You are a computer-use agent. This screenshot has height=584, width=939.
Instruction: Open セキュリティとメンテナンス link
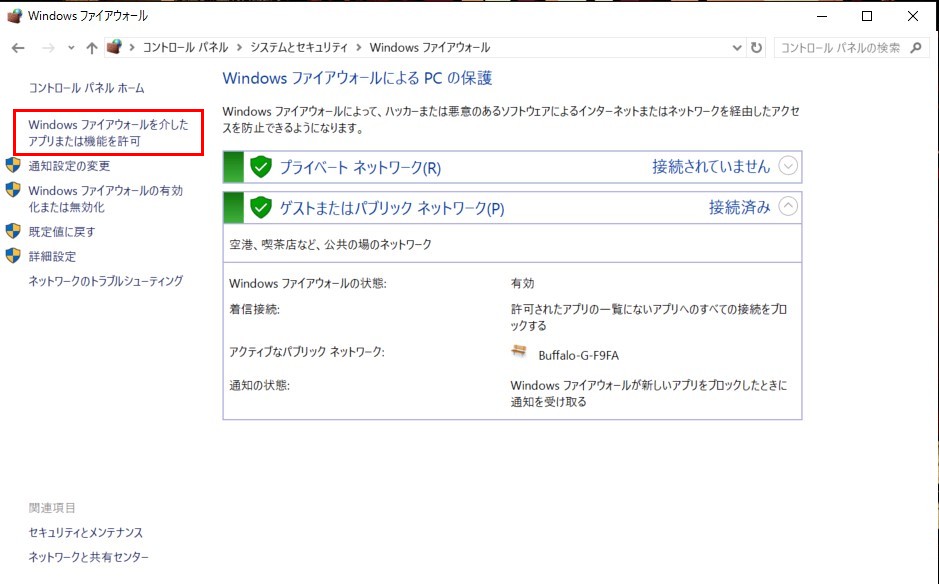coord(86,532)
